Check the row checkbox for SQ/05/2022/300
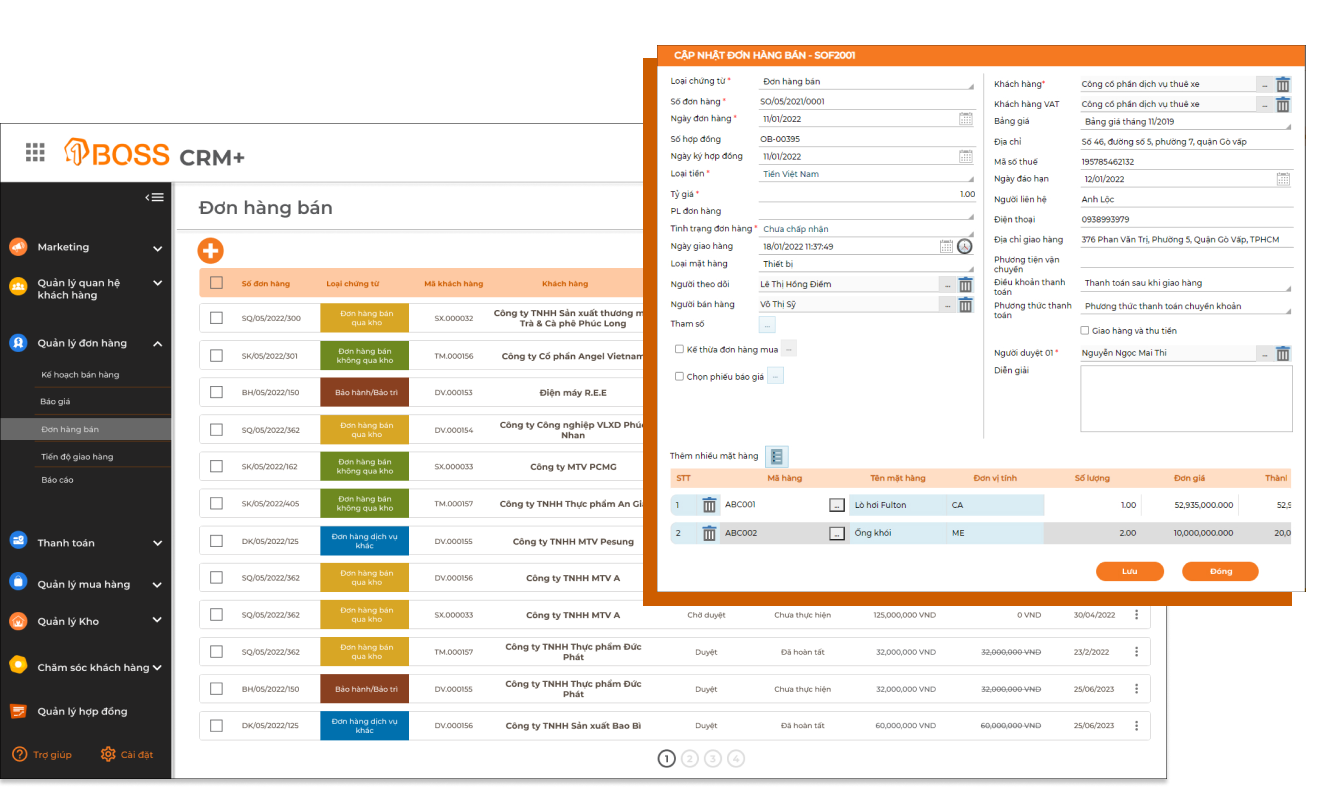The width and height of the screenshot is (1334, 800). click(x=216, y=318)
